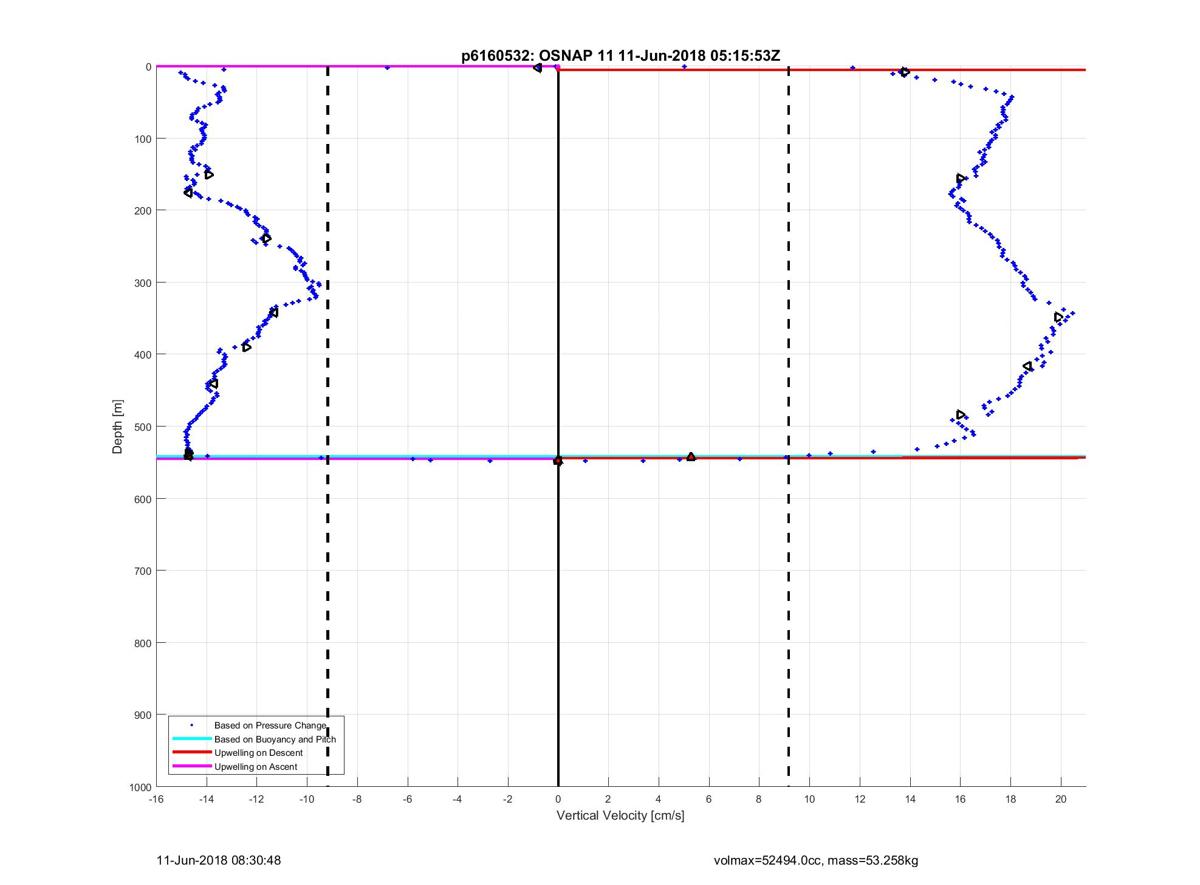Click legend entry Upwelling on Ascent
Screen dimensions: 1200x885
tap(255, 766)
